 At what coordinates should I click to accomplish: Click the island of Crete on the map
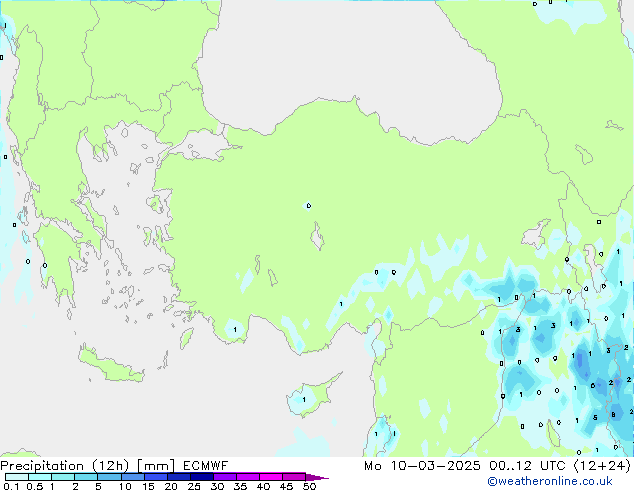tap(110, 365)
